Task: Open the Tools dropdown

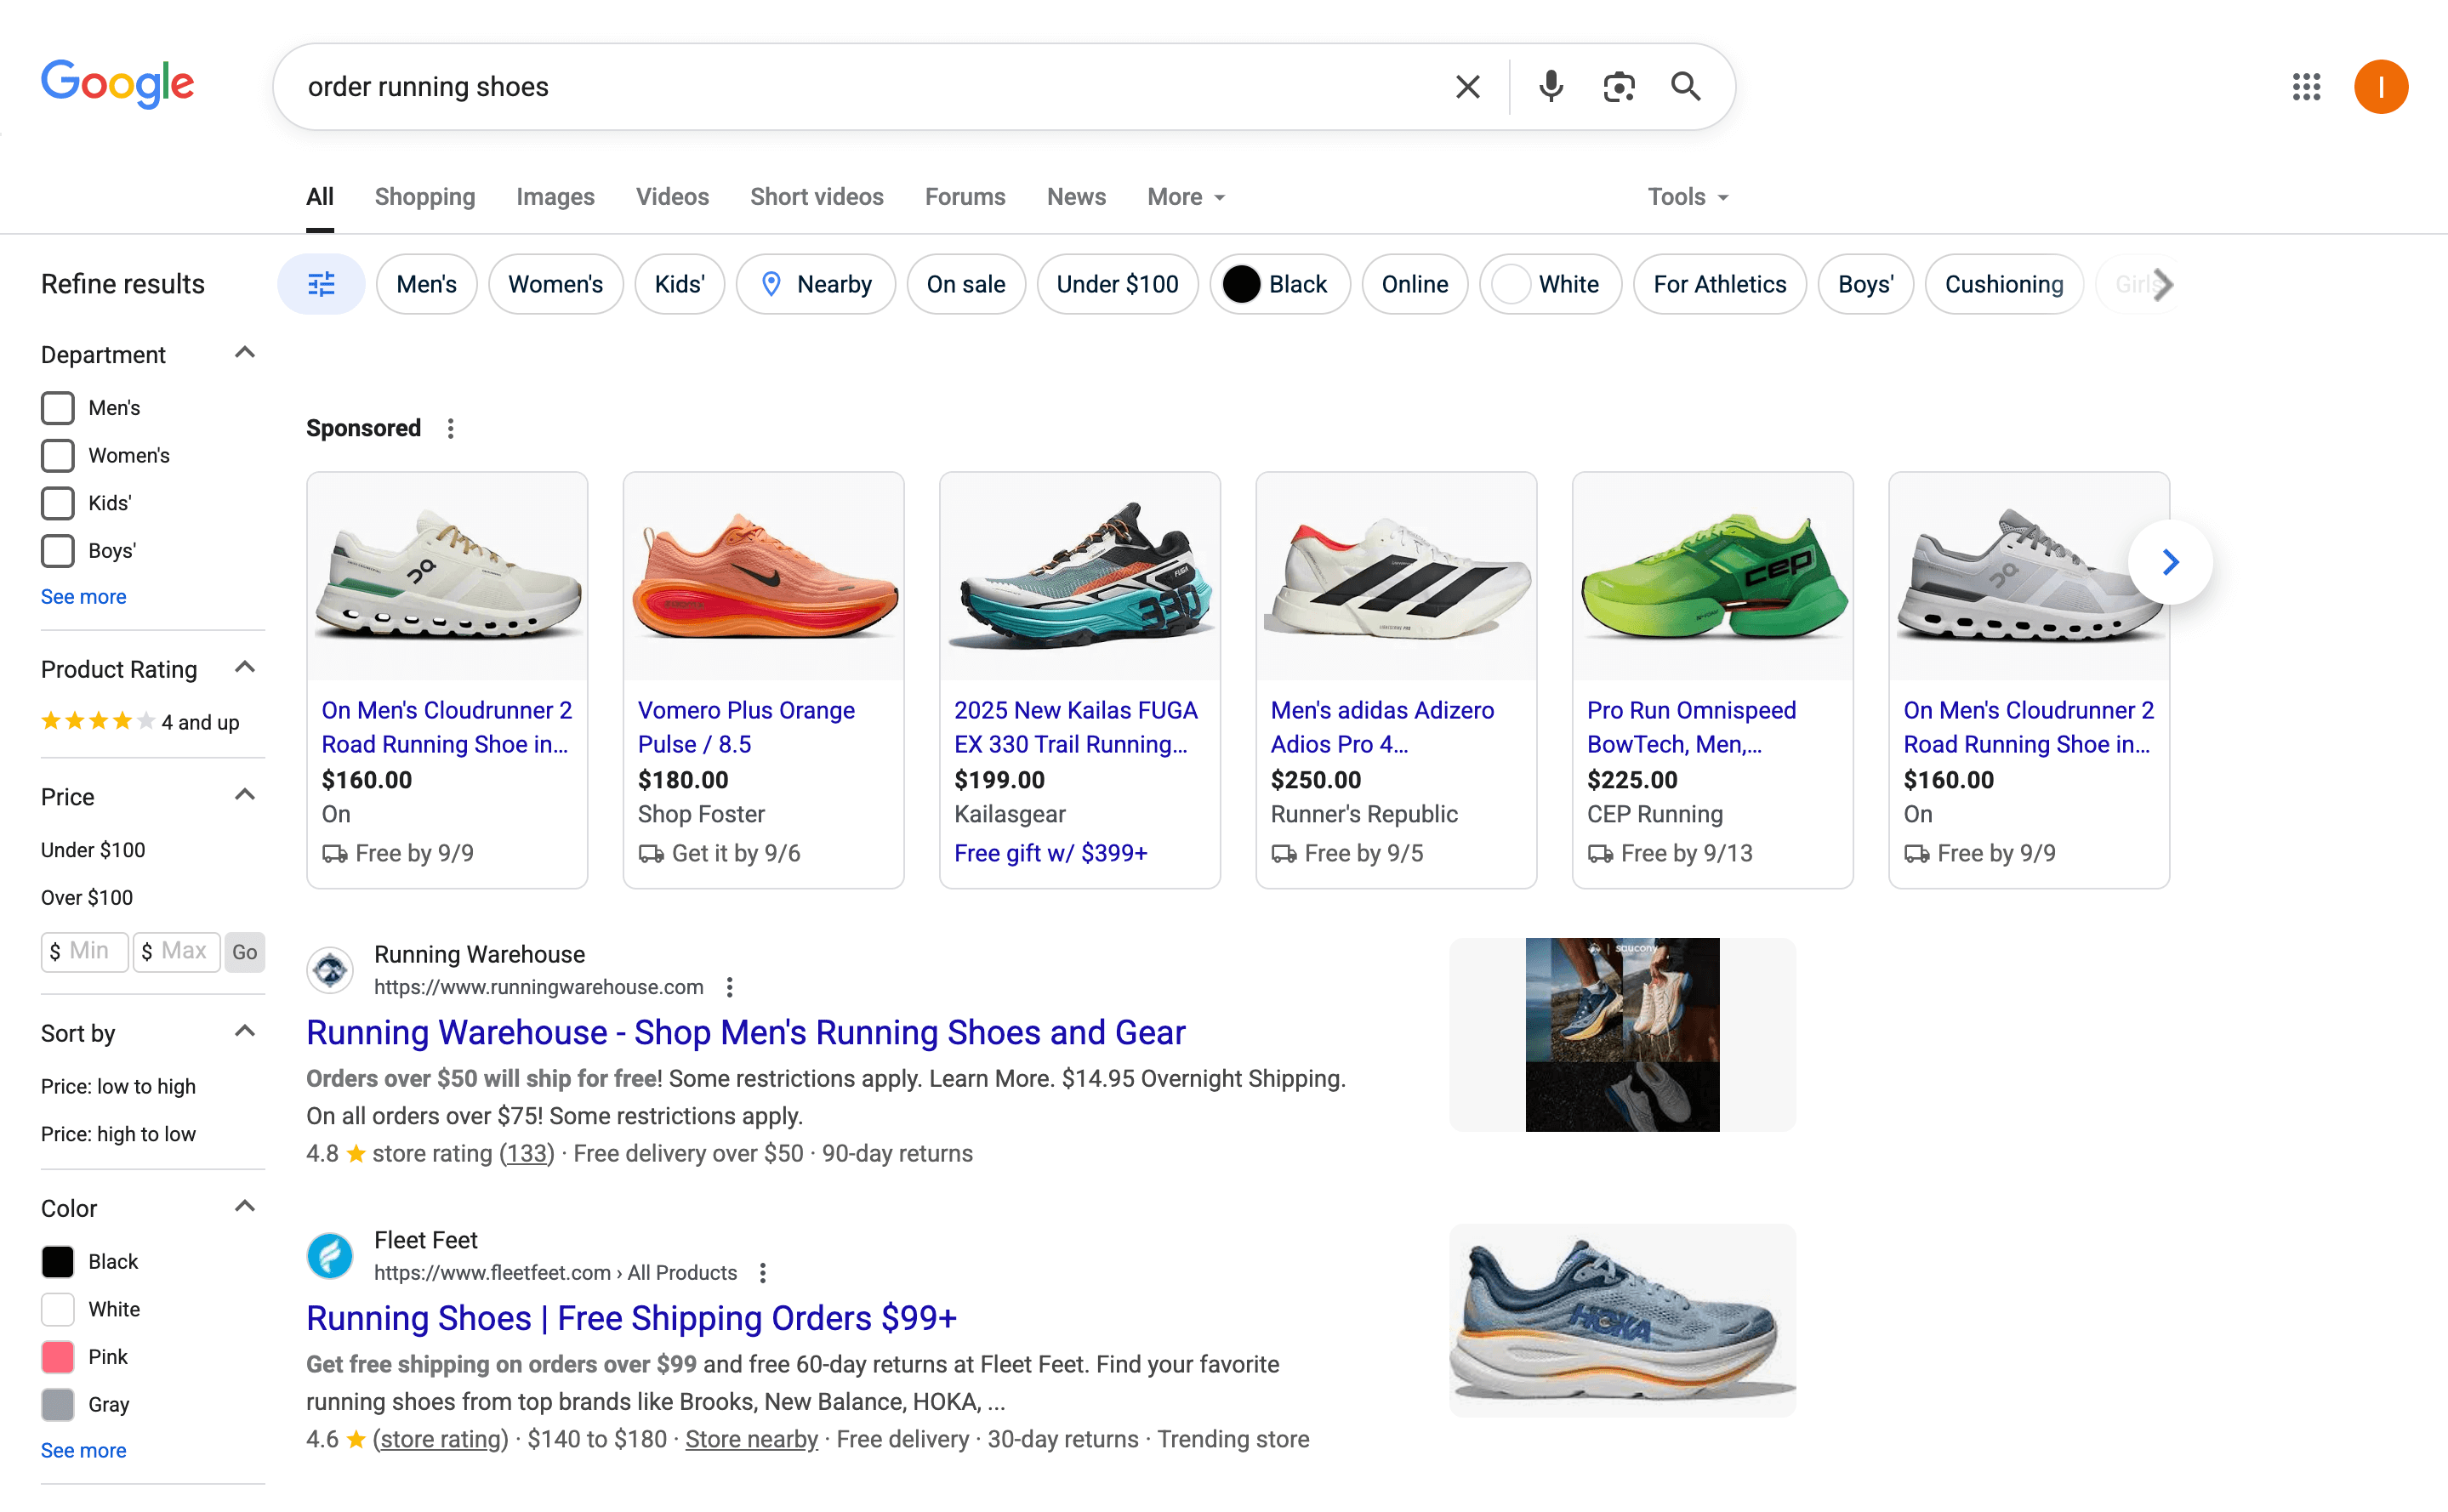Action: (1688, 197)
